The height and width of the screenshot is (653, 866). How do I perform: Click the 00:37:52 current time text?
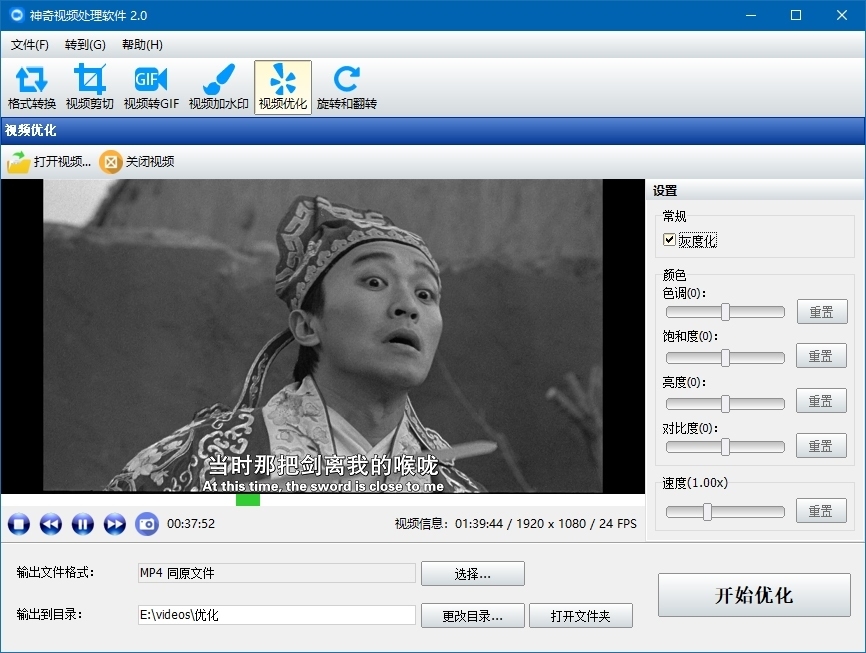point(191,524)
